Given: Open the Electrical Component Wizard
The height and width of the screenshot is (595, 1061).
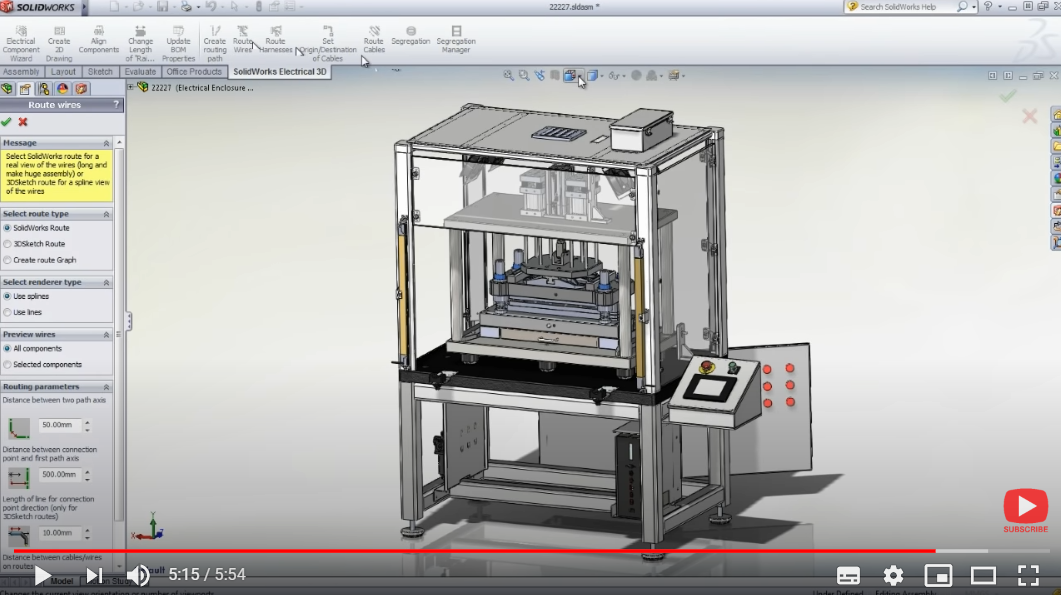Looking at the screenshot, I should pos(21,44).
